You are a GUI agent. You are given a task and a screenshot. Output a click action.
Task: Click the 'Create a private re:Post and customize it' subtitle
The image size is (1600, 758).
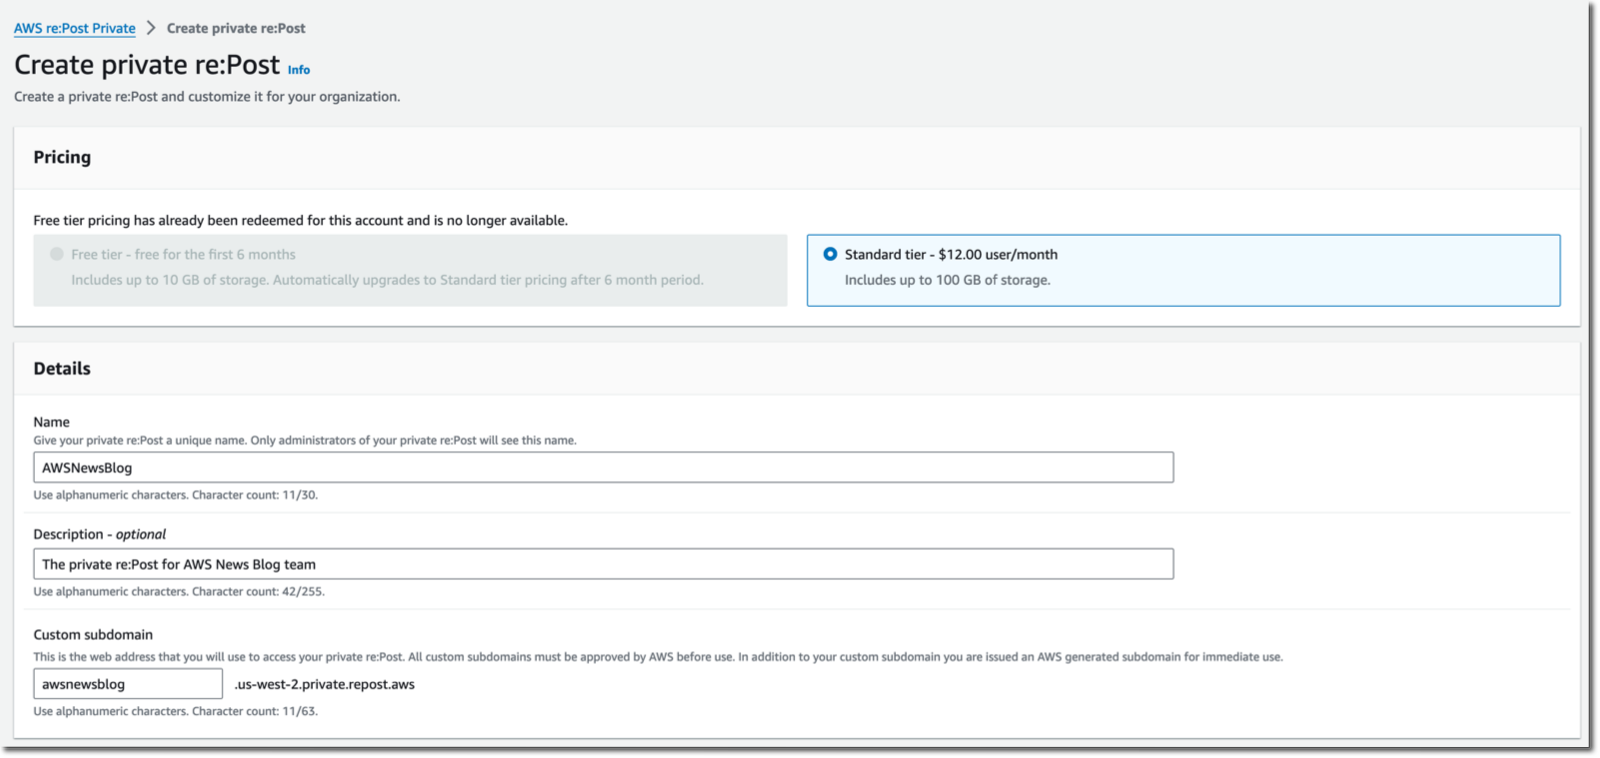(207, 97)
